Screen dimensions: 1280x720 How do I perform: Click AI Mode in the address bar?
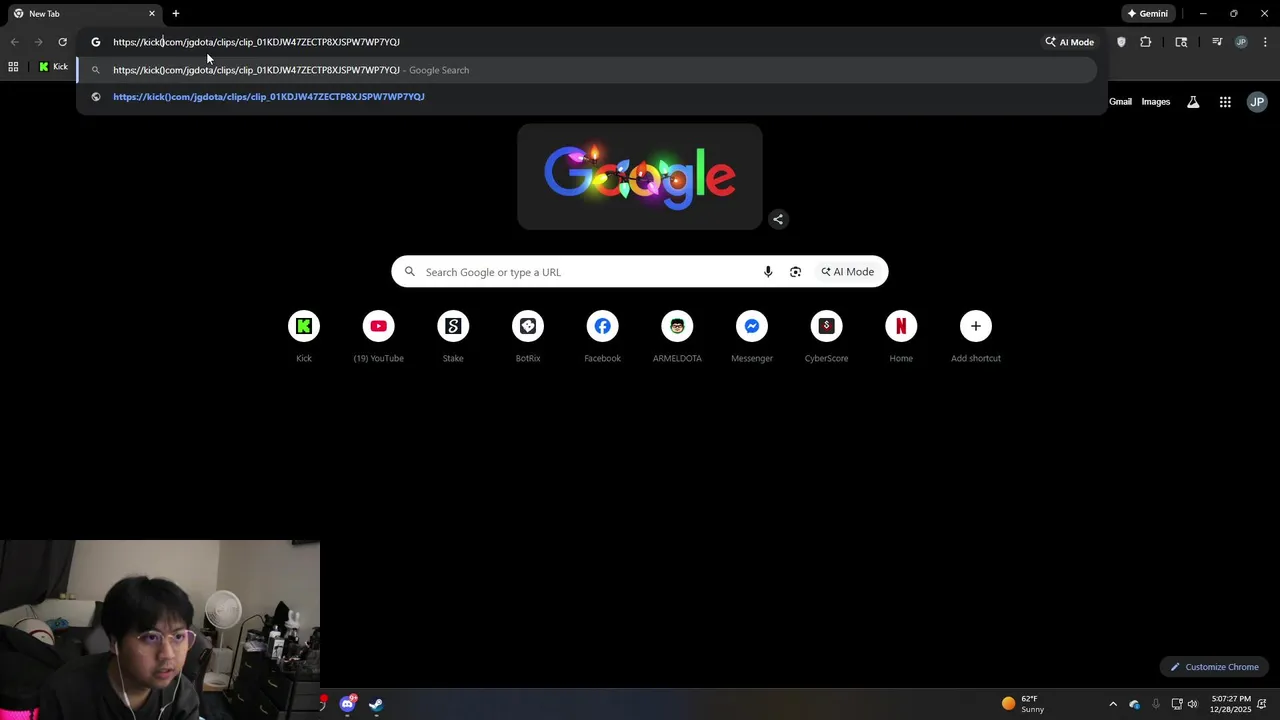click(1069, 42)
